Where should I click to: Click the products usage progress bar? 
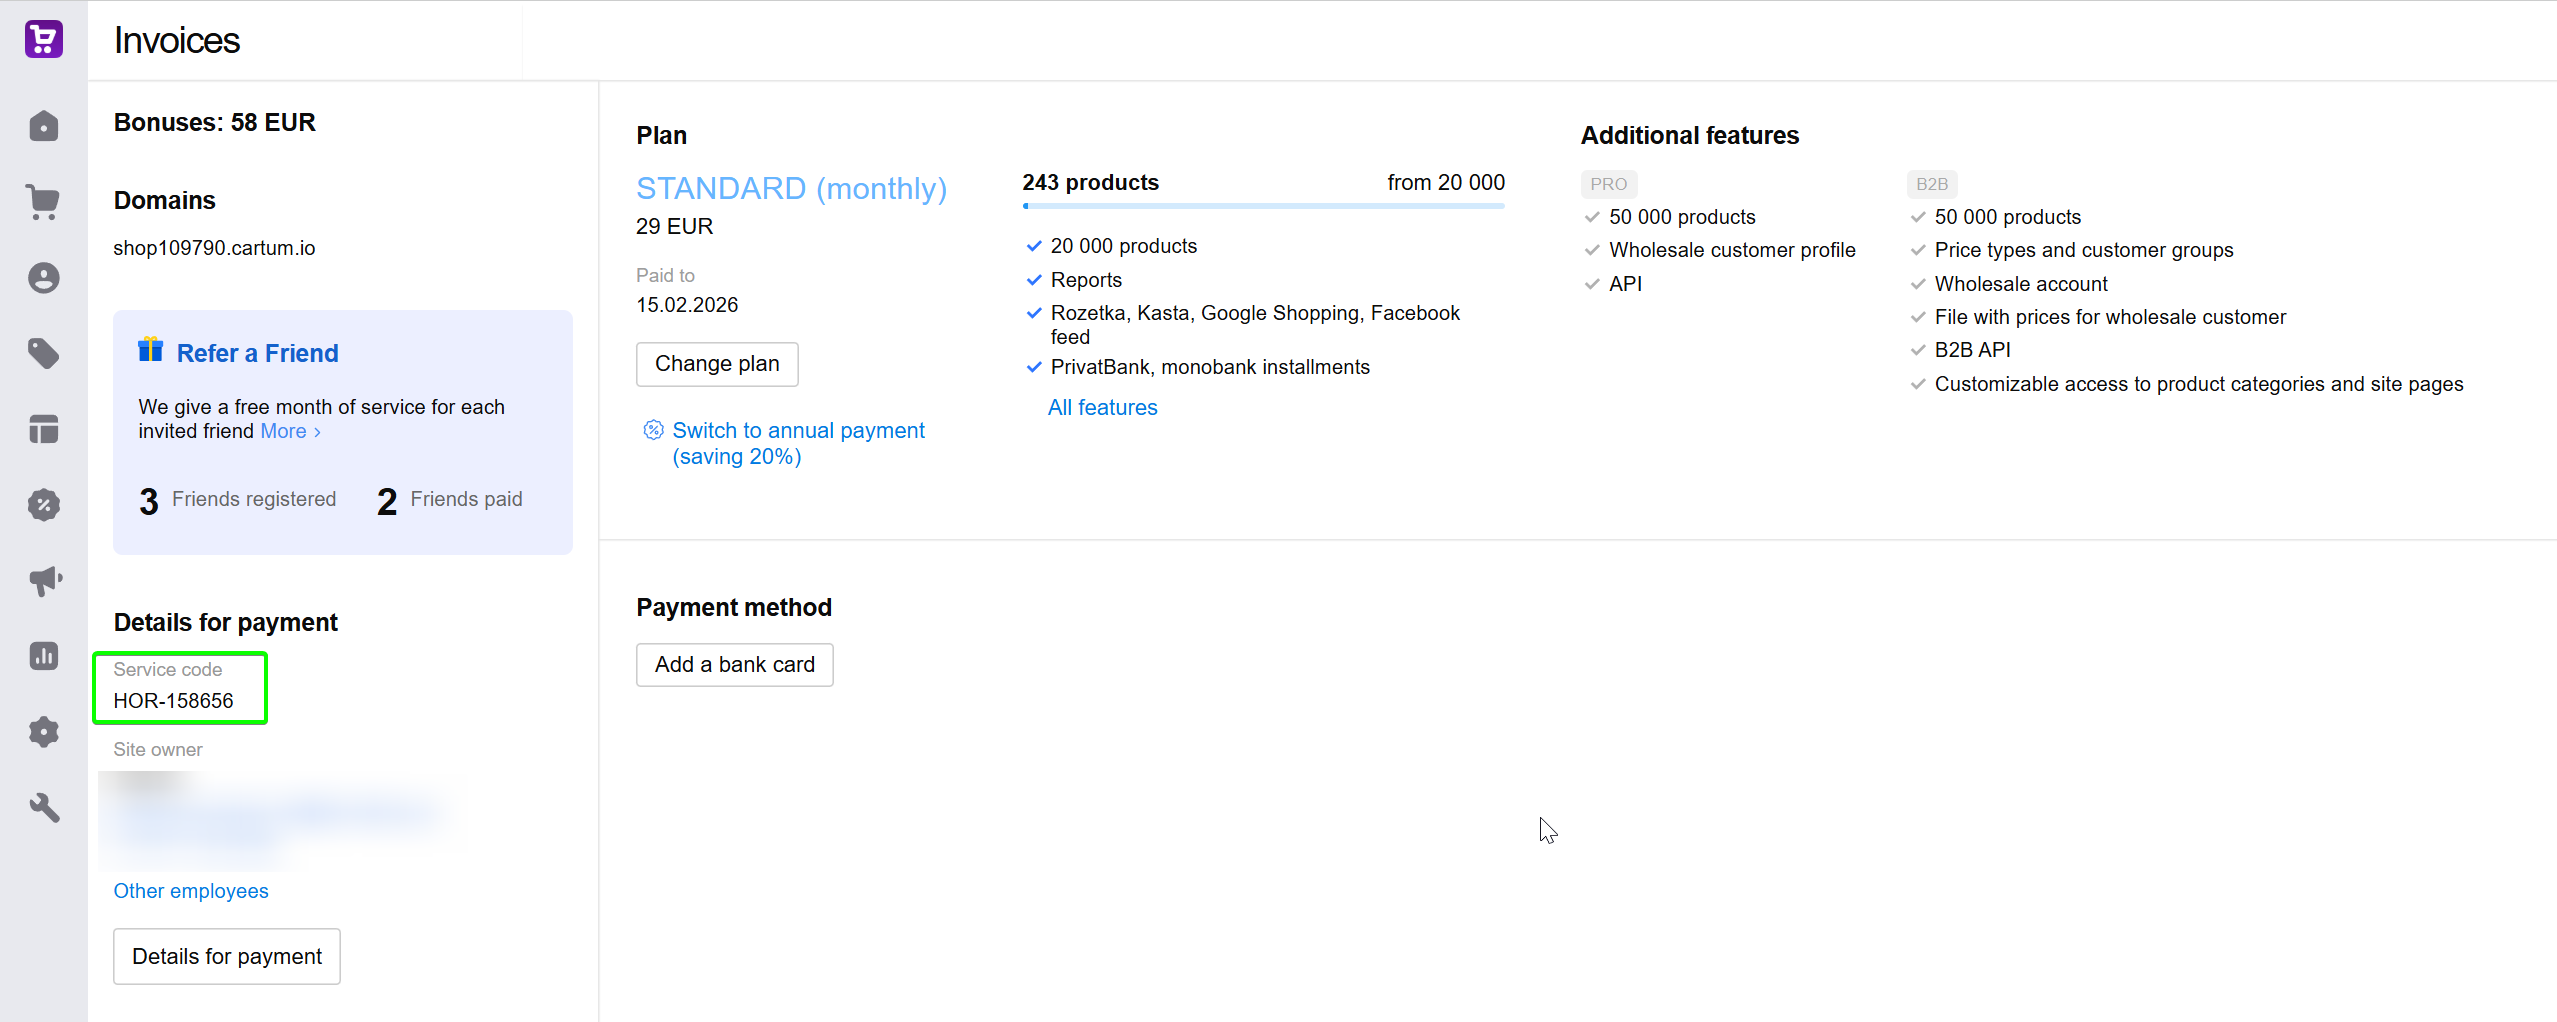(x=1262, y=206)
